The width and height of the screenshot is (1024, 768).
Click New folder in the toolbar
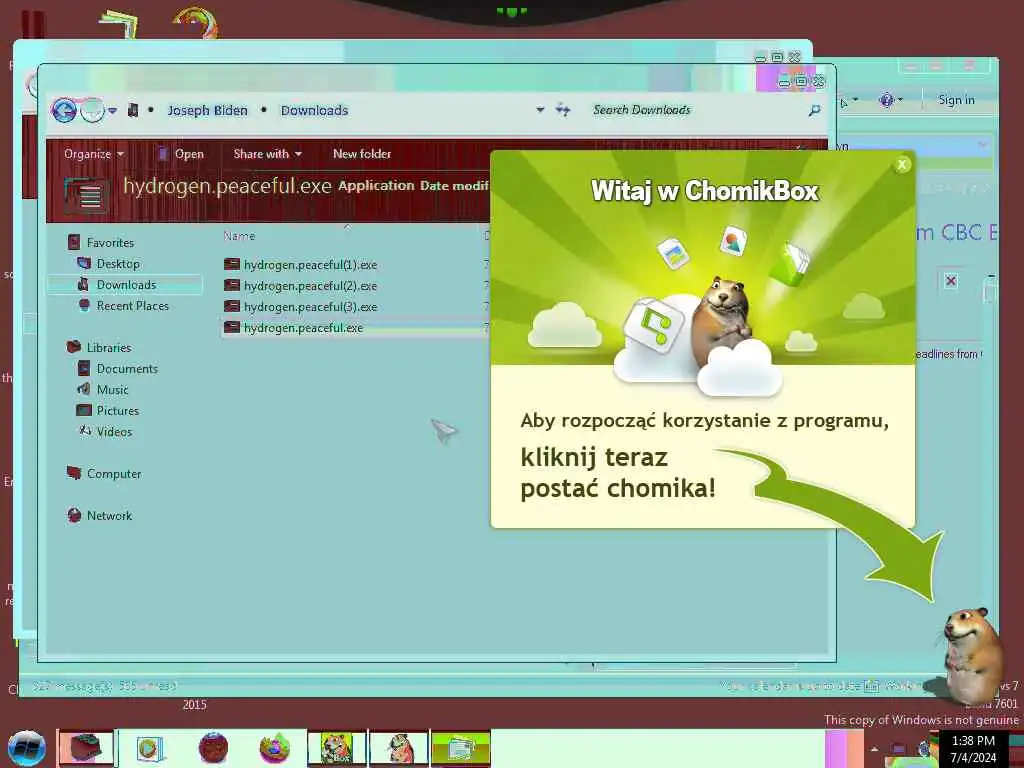click(x=362, y=154)
